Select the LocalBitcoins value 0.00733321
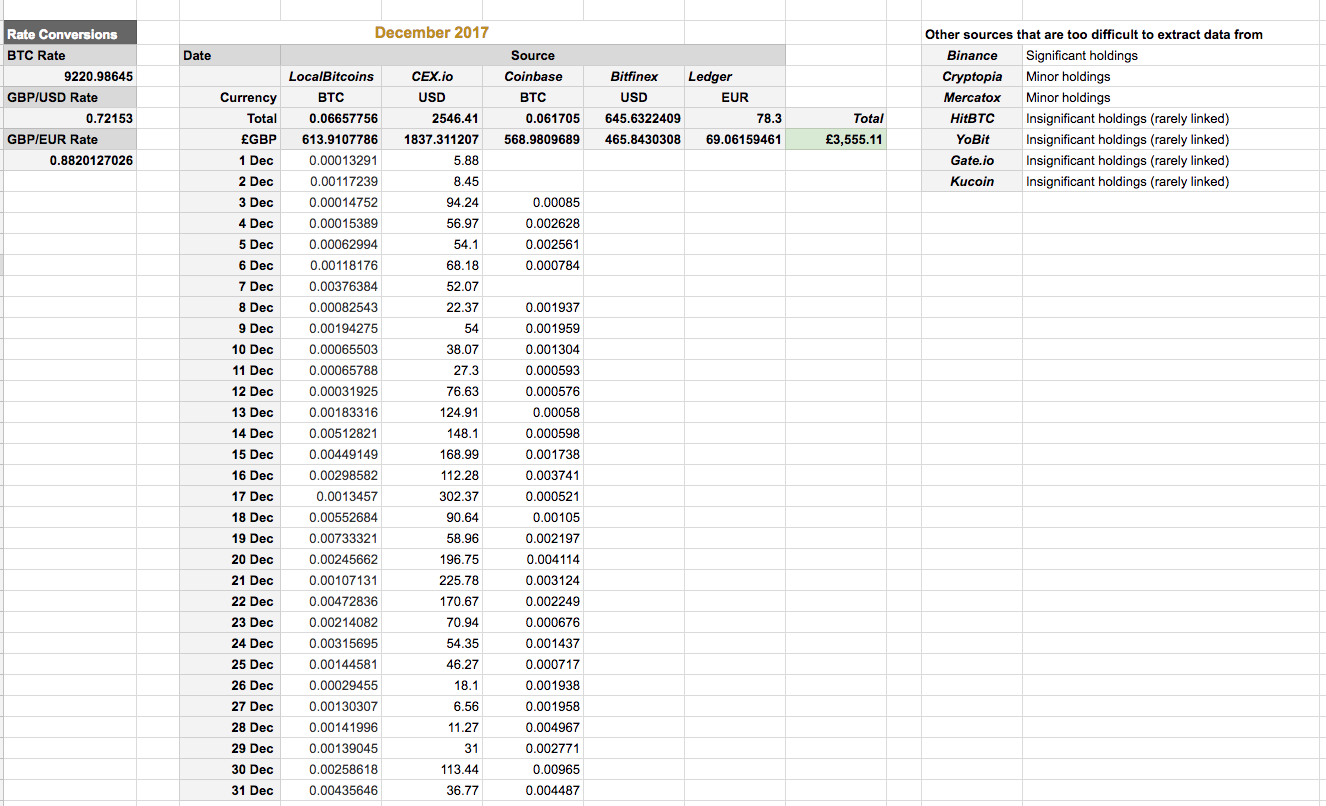The image size is (1326, 806). click(331, 538)
